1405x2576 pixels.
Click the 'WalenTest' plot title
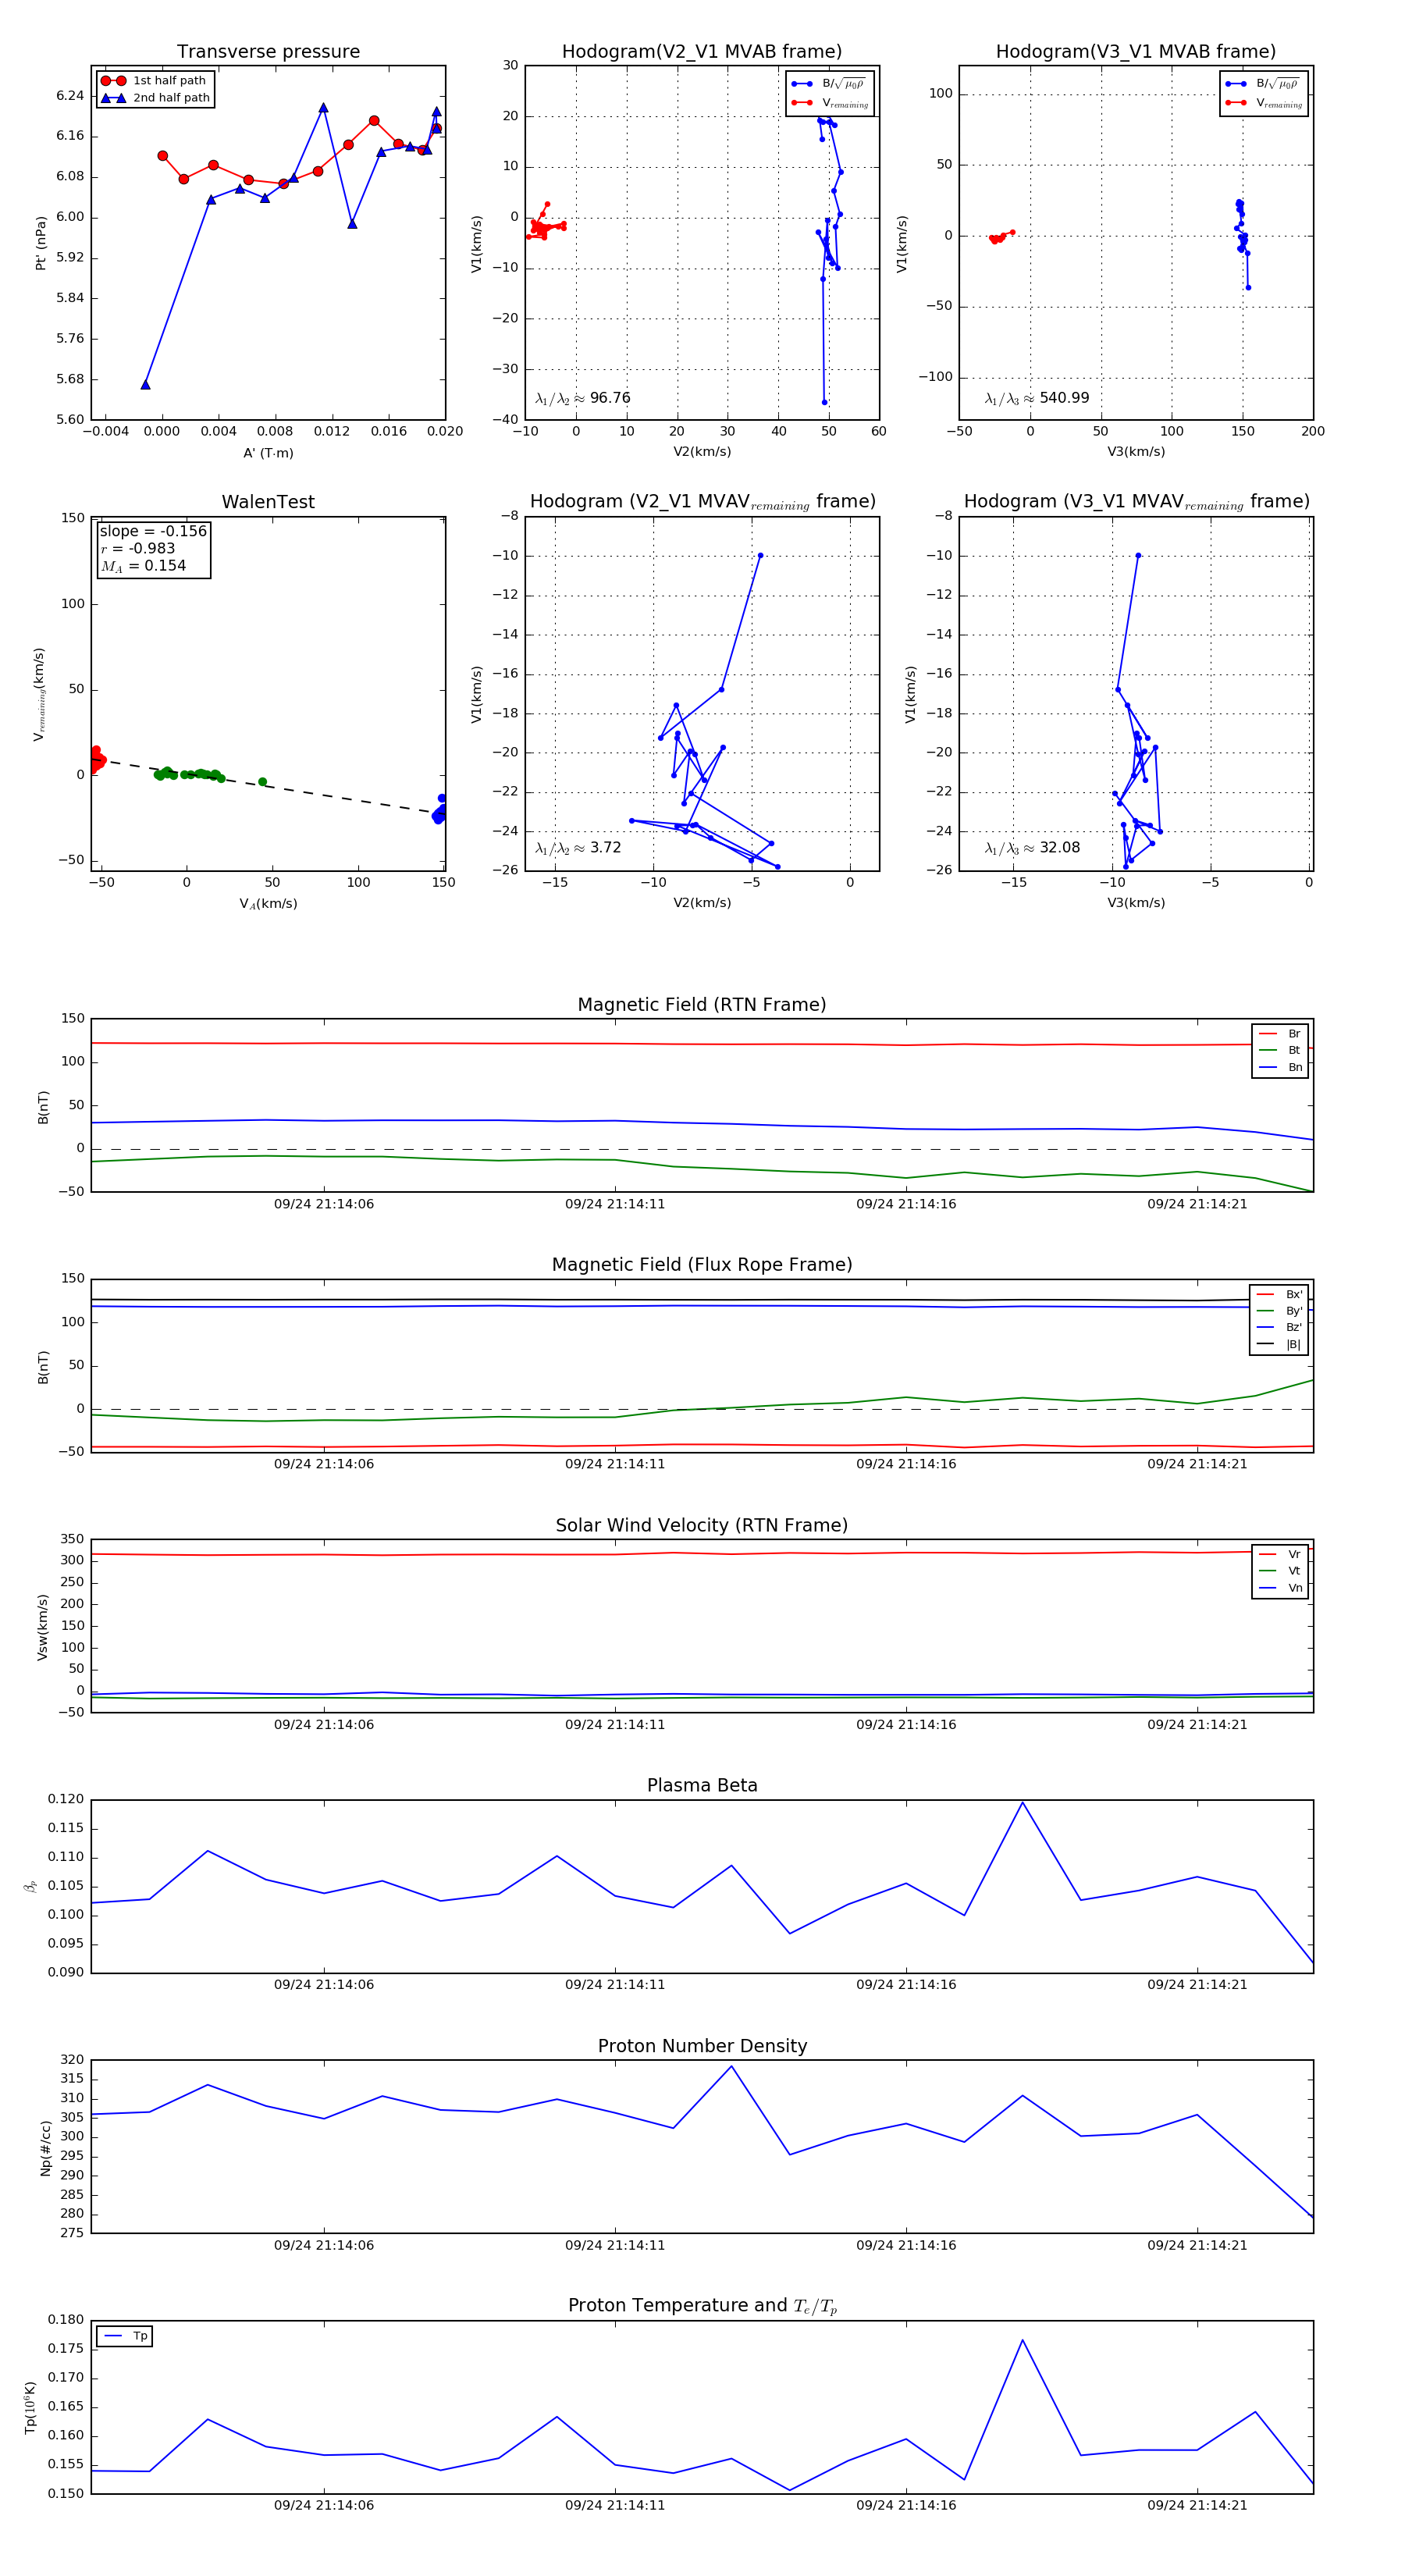click(268, 502)
